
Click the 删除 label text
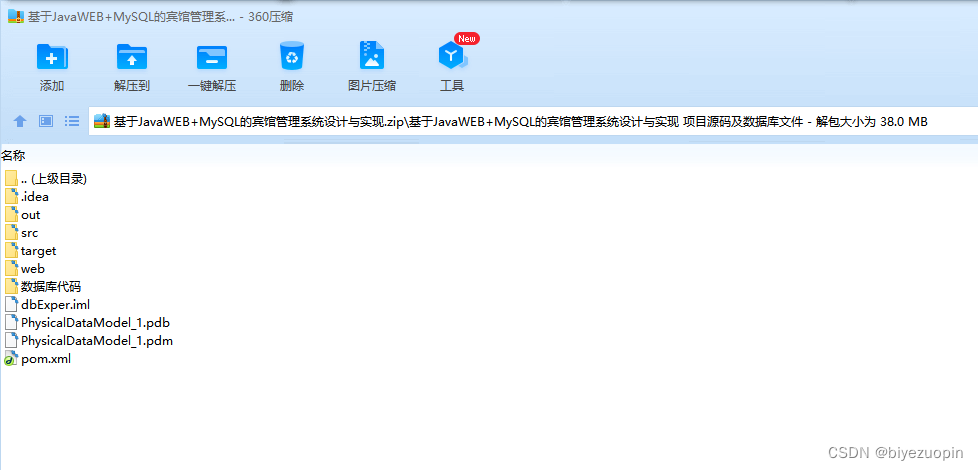(x=292, y=86)
